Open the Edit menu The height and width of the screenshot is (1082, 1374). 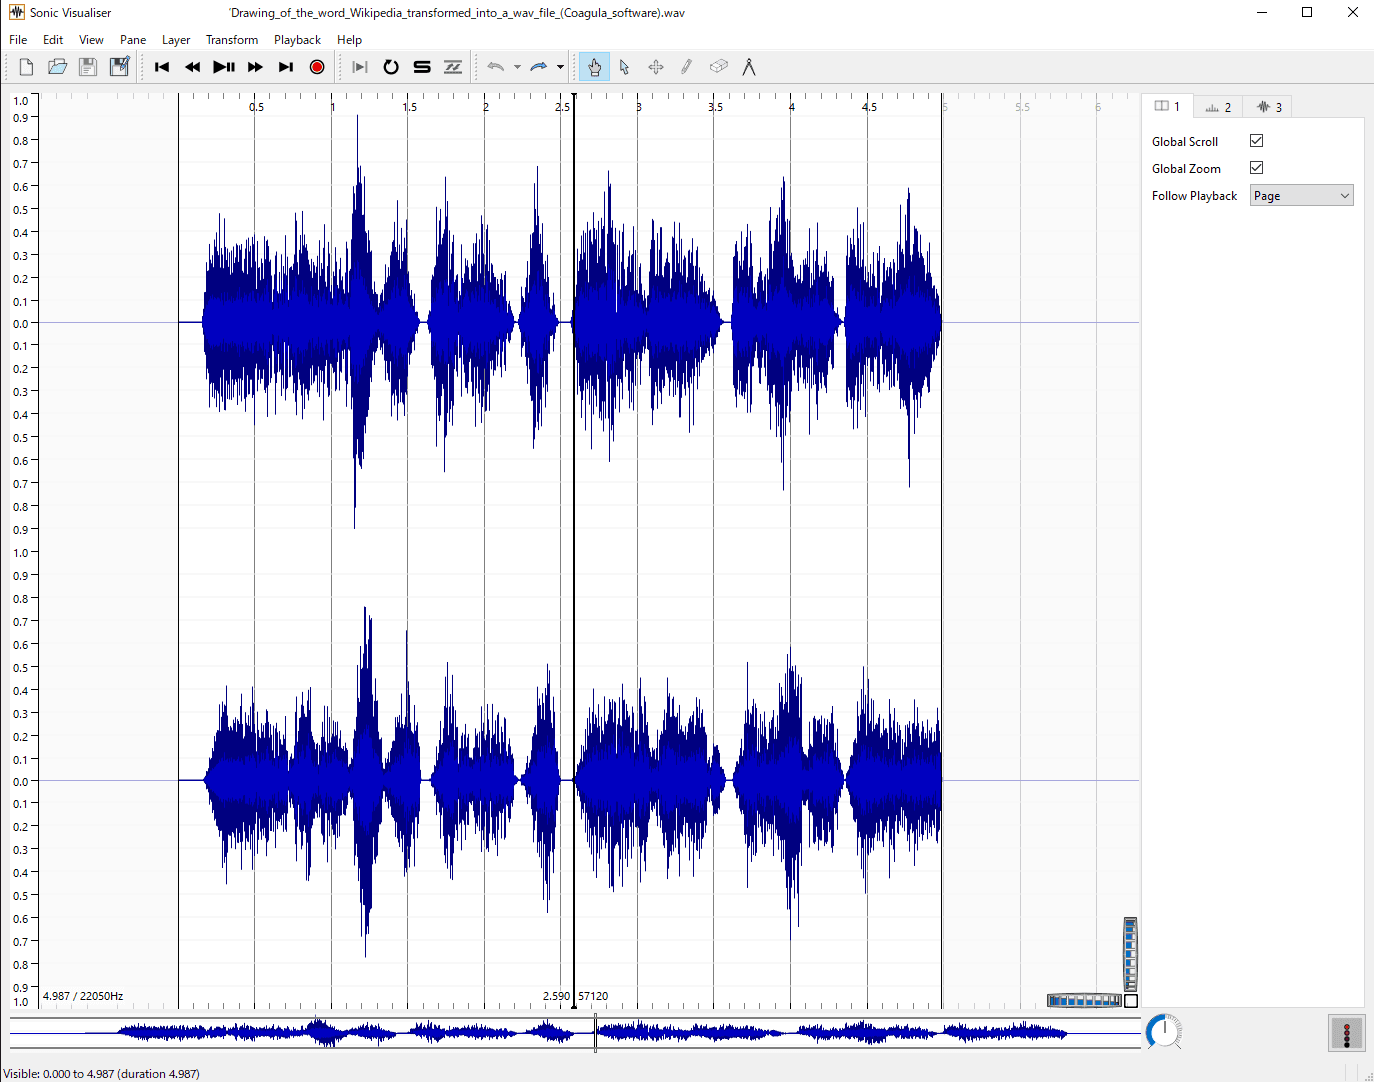pos(53,40)
